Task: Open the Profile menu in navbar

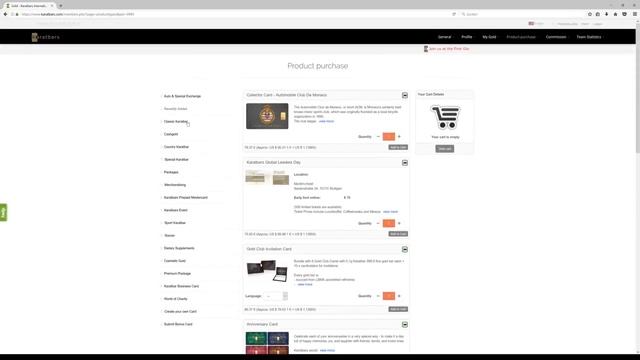Action: (467, 37)
